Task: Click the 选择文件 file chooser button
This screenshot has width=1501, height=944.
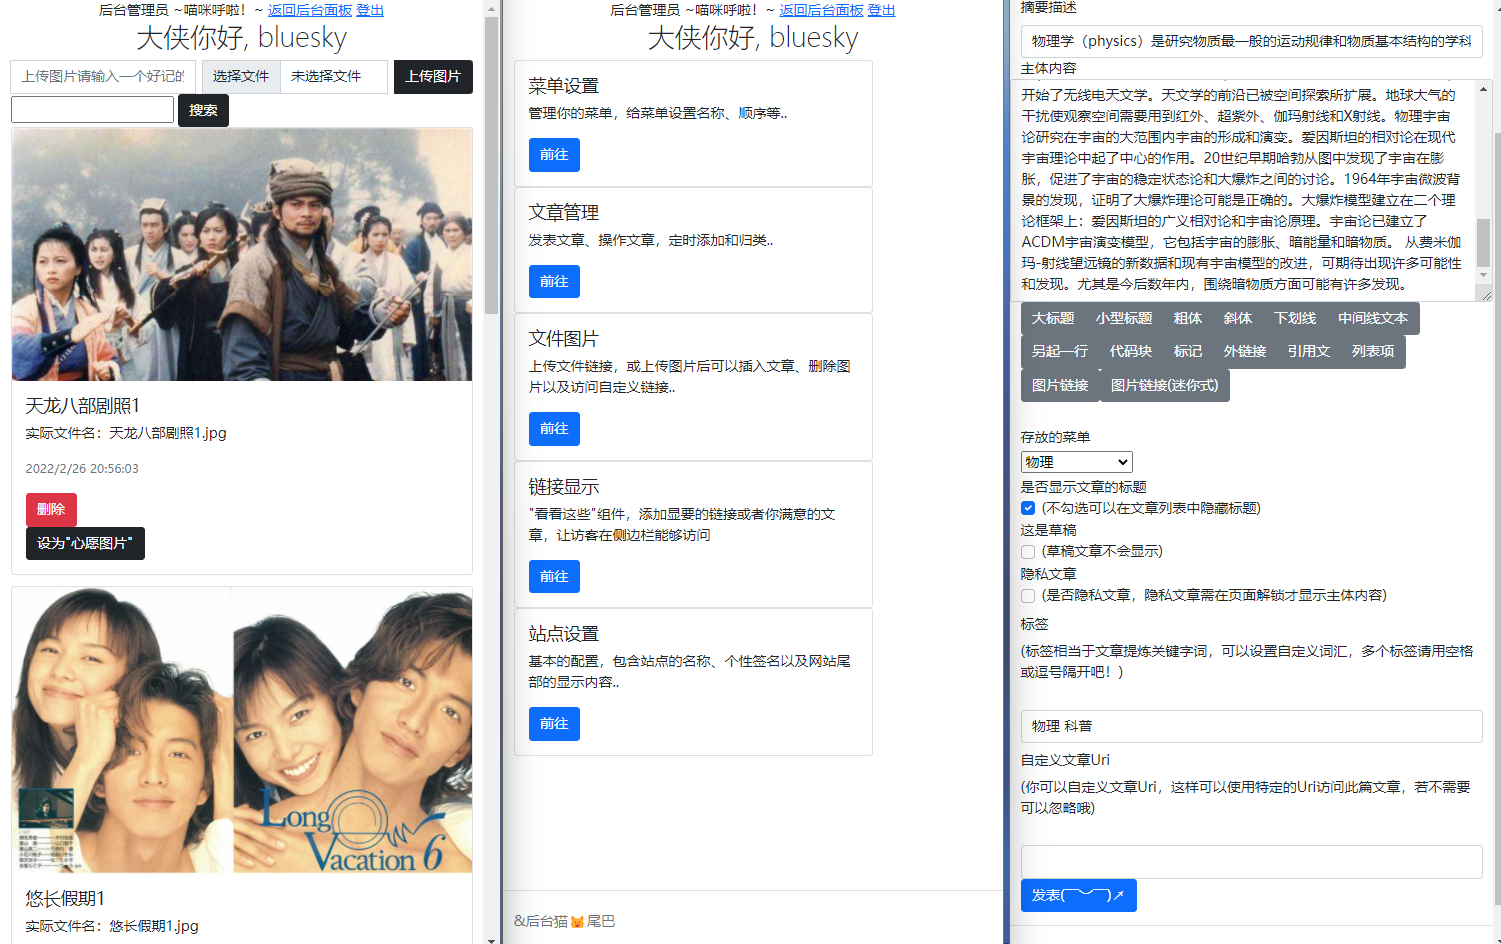Action: 241,76
